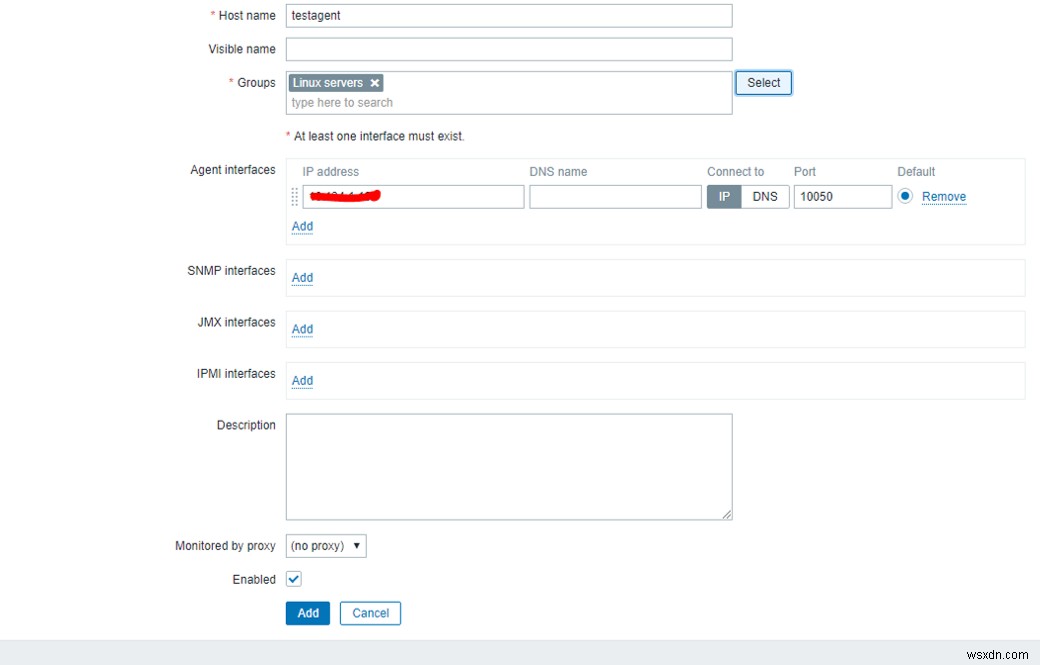The image size is (1040, 665).
Task: Add a JMX interface
Action: pyautogui.click(x=302, y=330)
